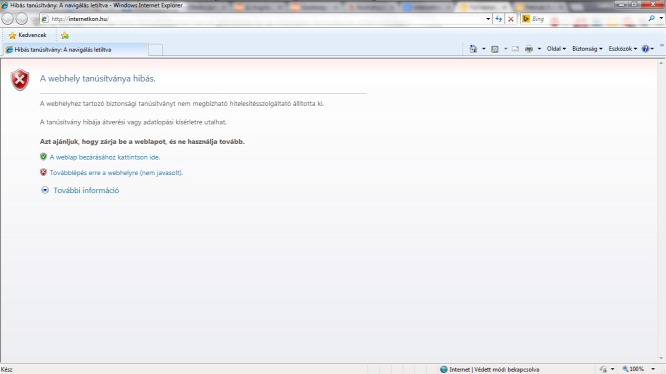
Task: Click the Refresh page icon
Action: coord(499,19)
